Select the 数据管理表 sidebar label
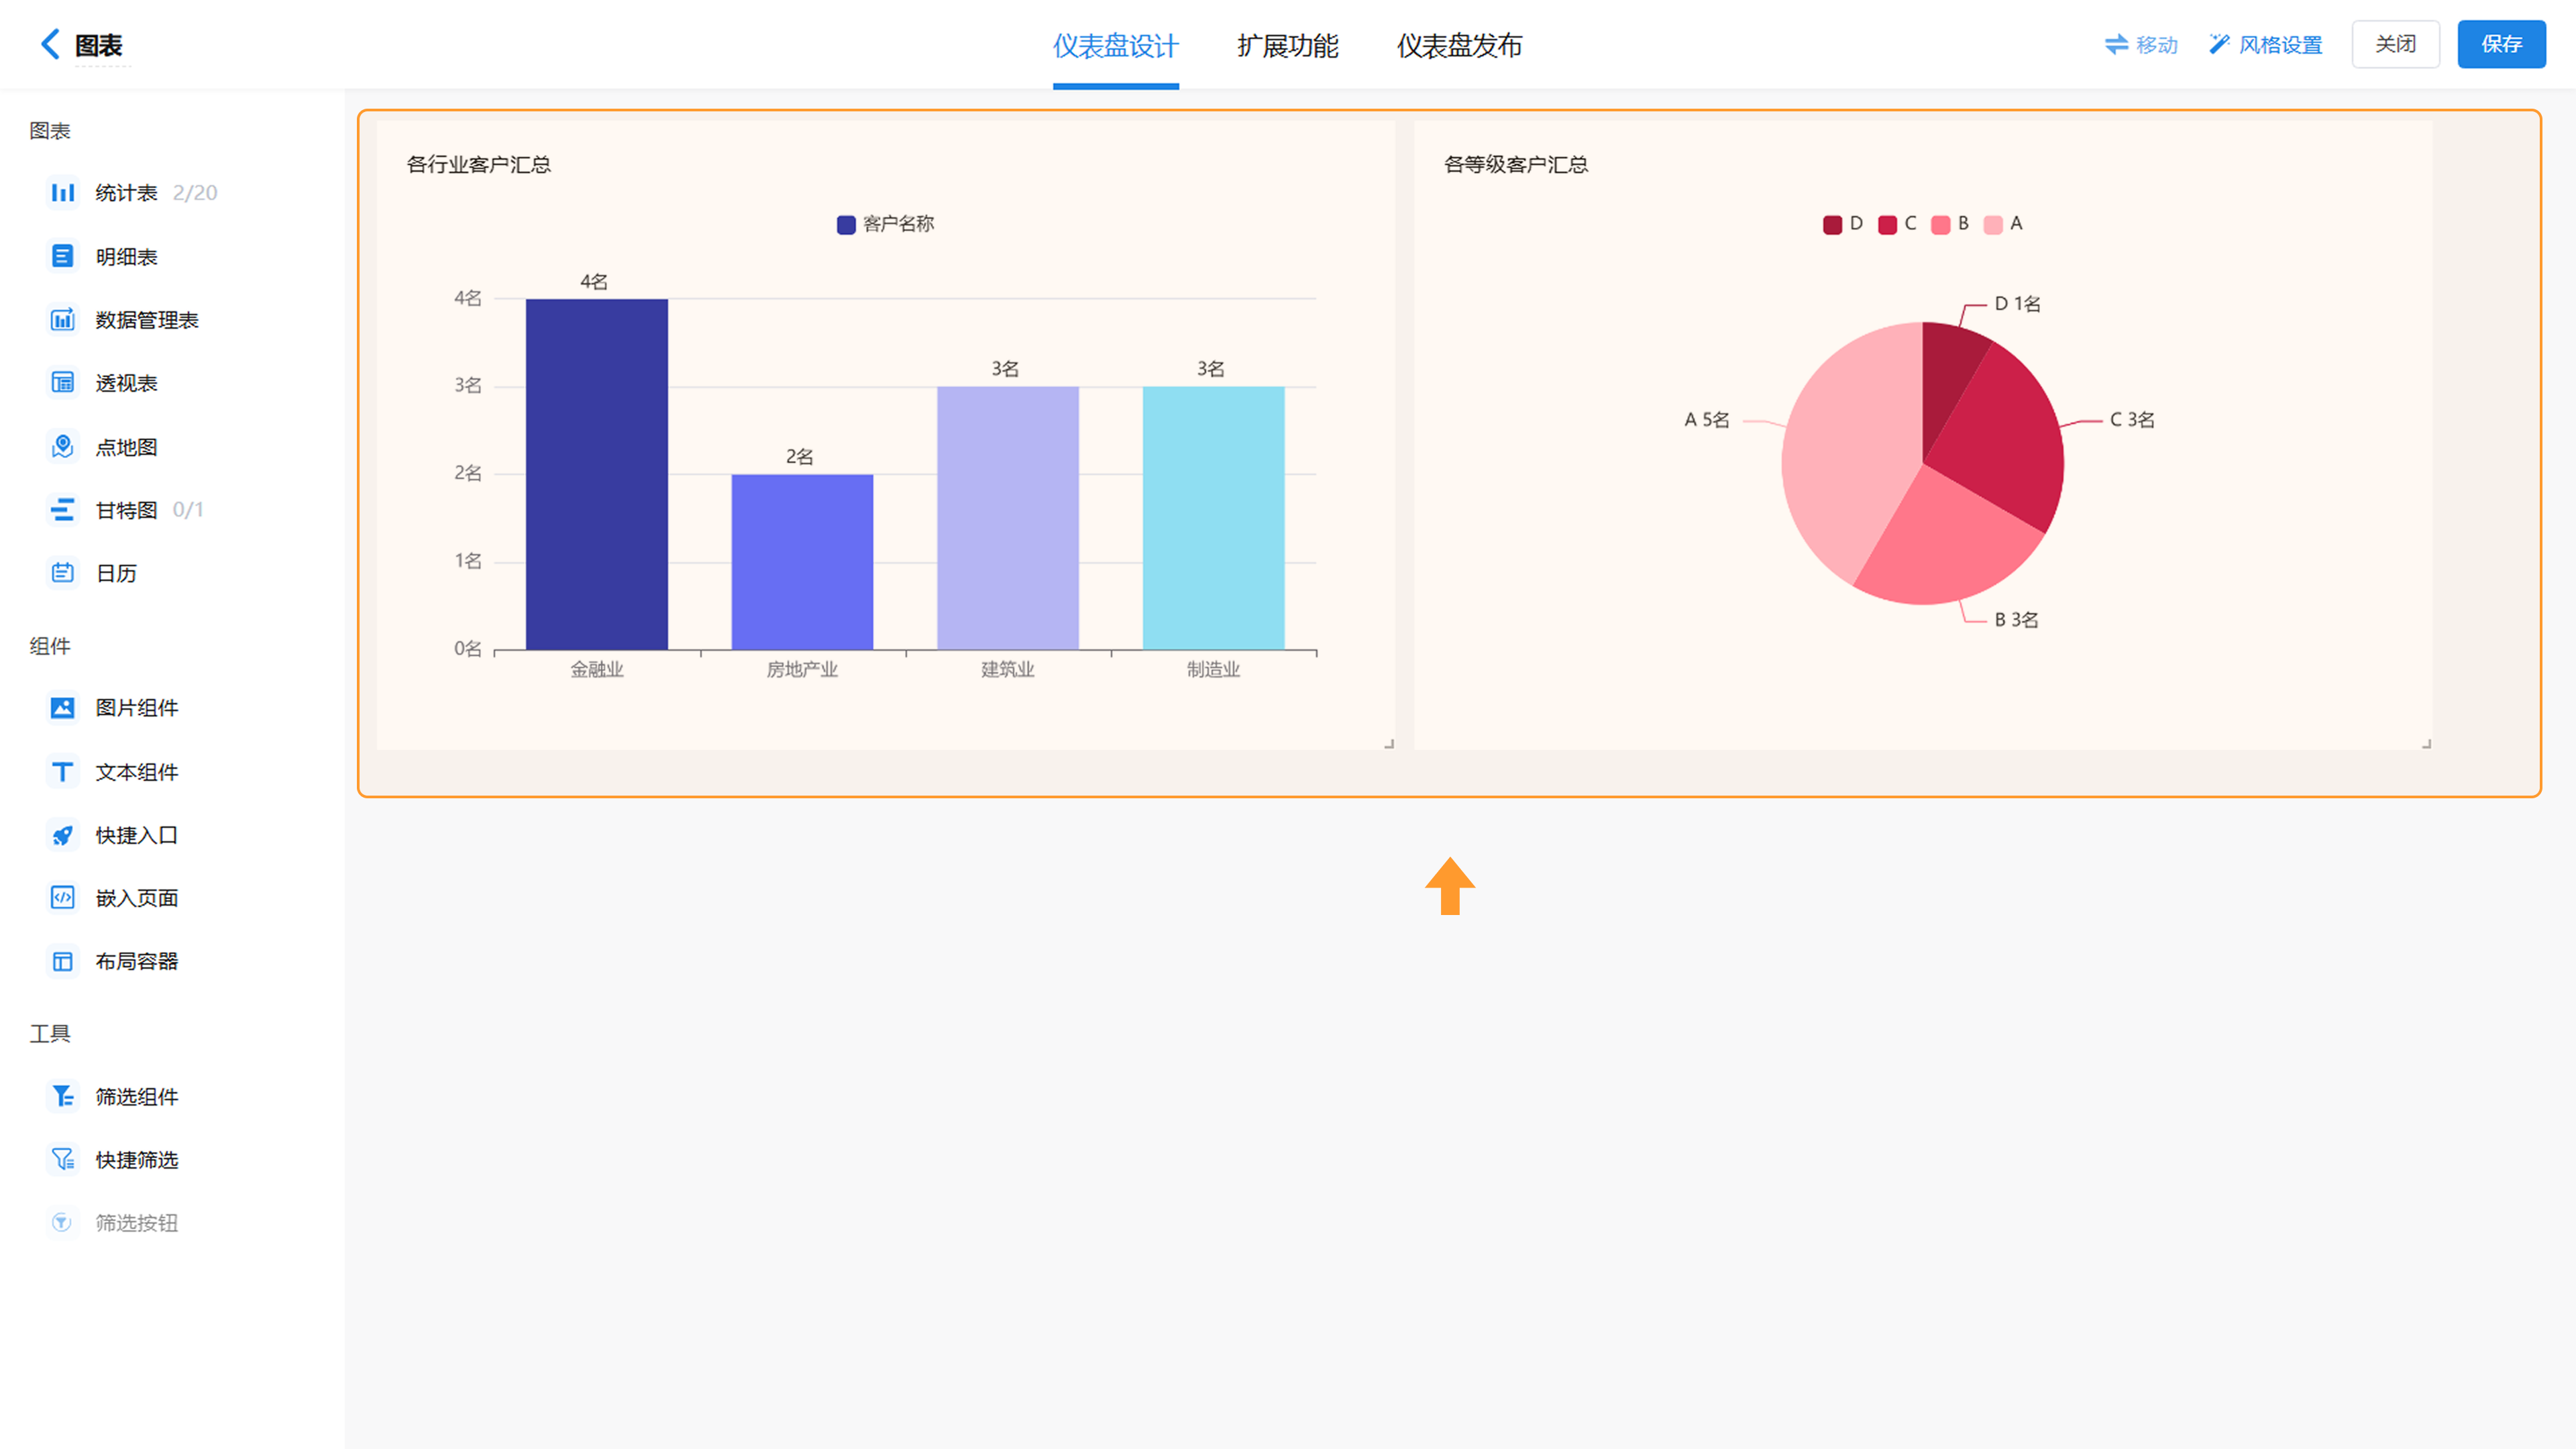This screenshot has width=2576, height=1449. point(147,320)
